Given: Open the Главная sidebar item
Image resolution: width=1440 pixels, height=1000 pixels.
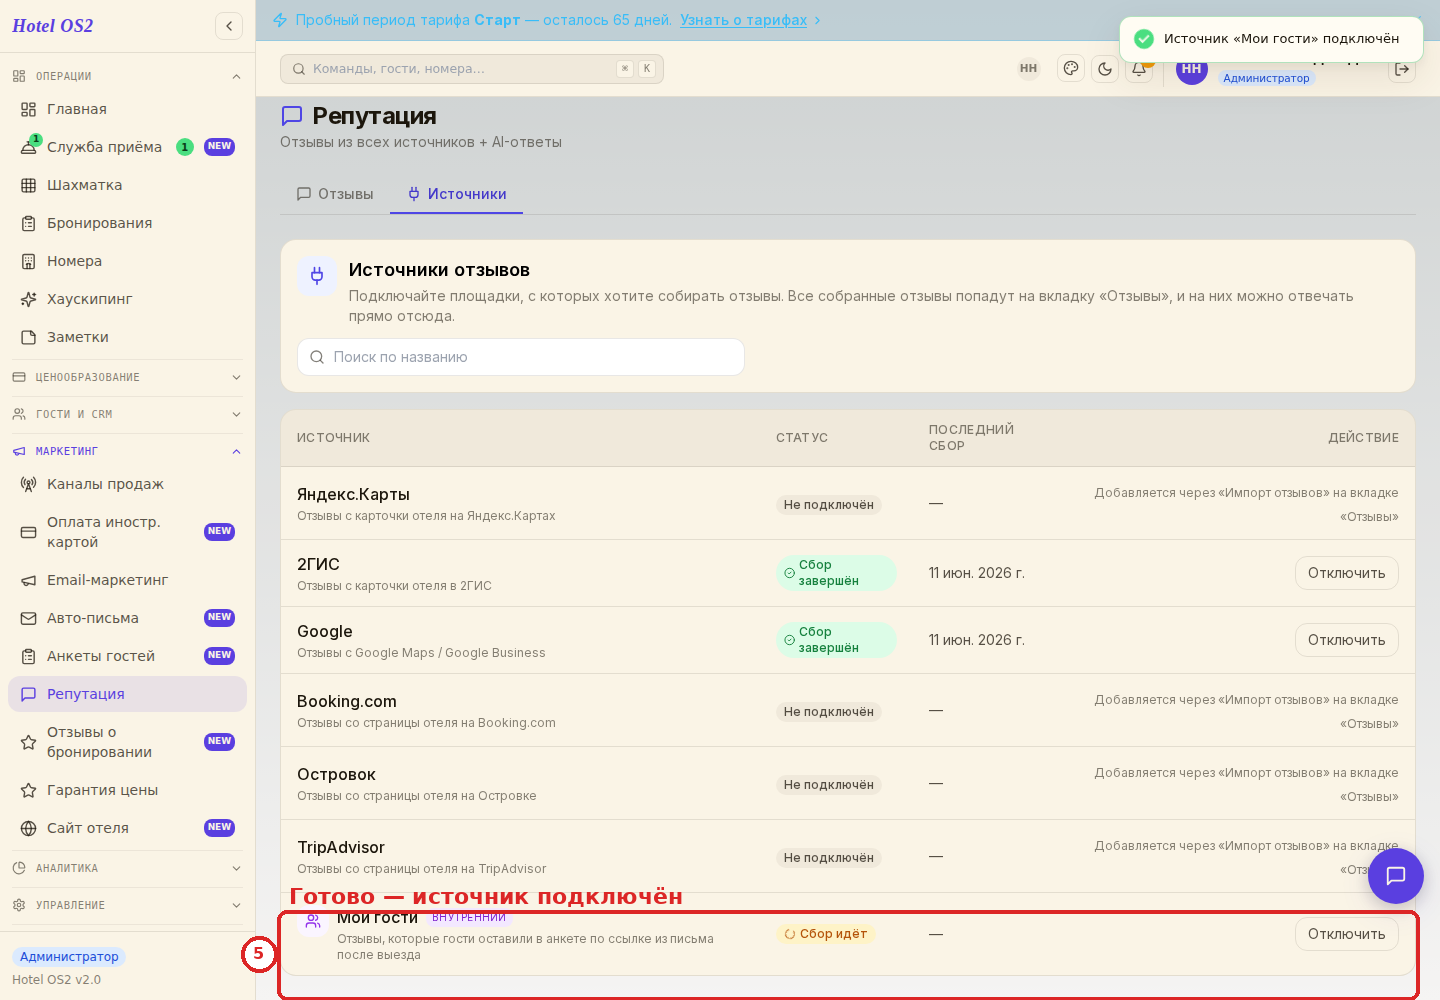Looking at the screenshot, I should 127,109.
